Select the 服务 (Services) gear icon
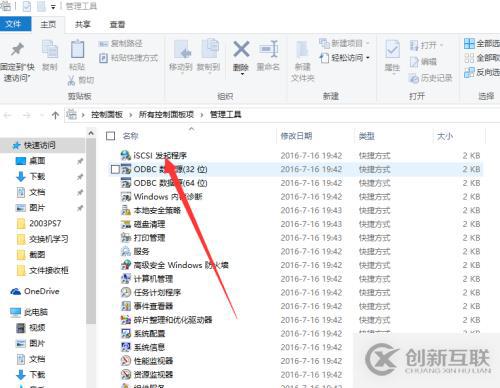This screenshot has height=388, width=500. coord(126,251)
